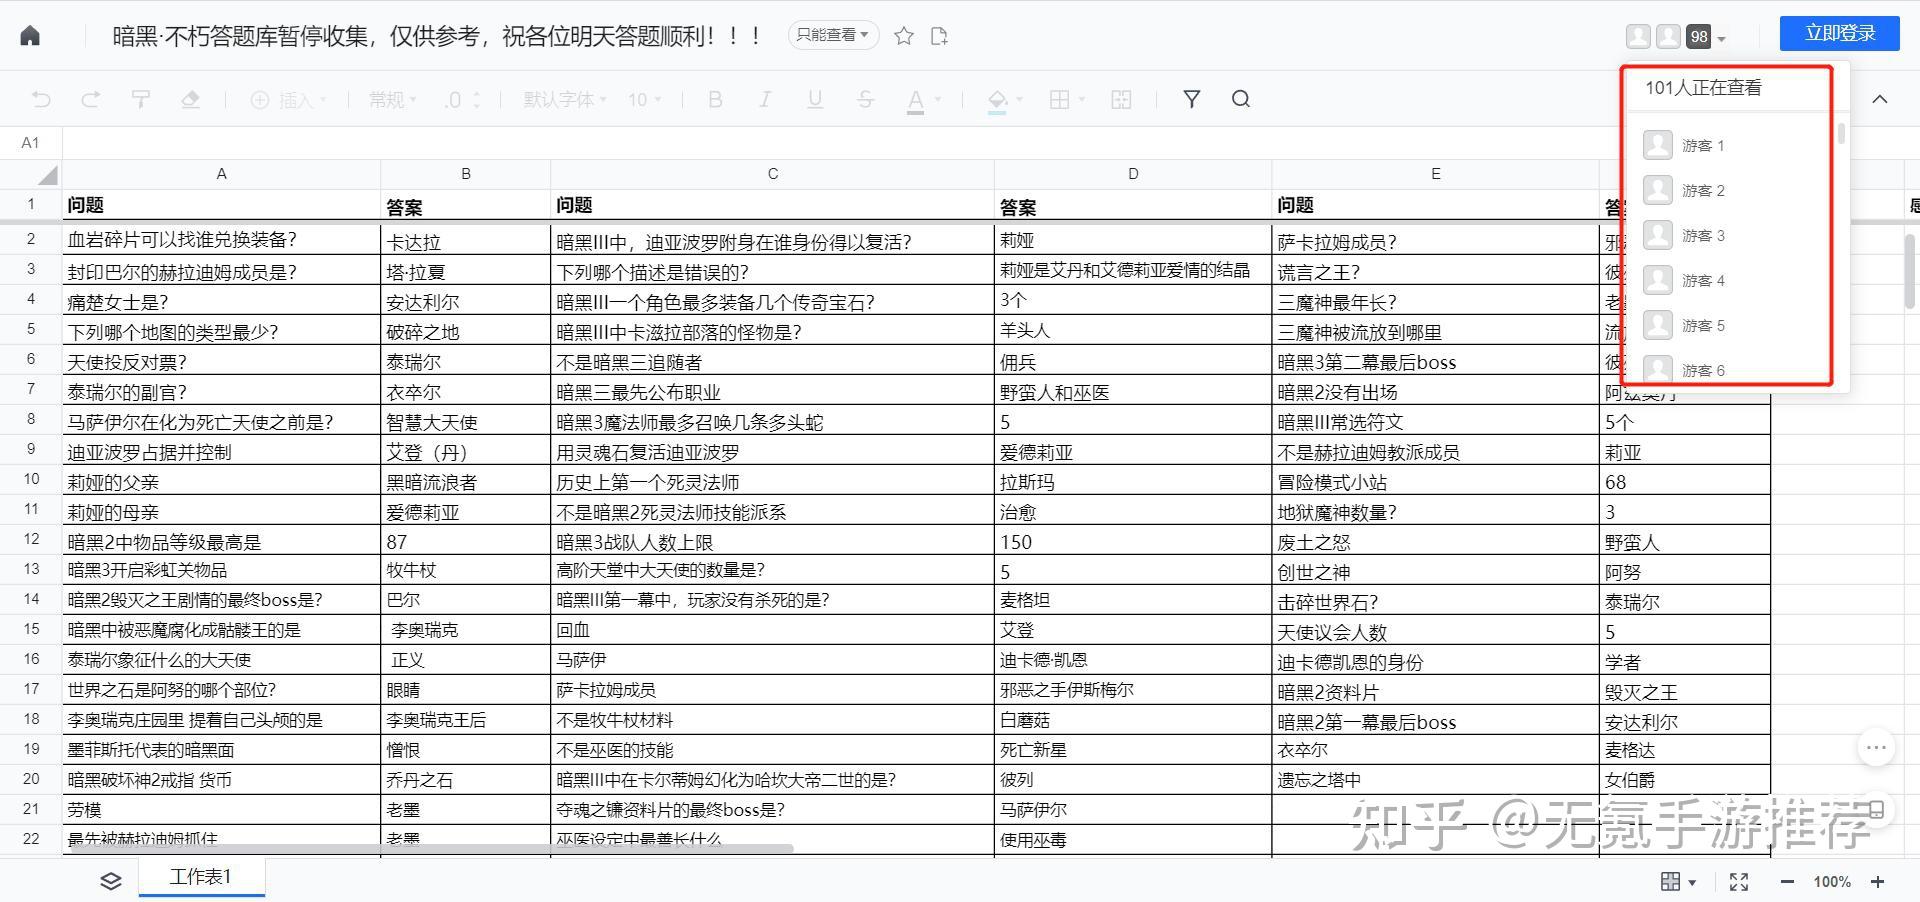Viewport: 1920px width, 902px height.
Task: Toggle bold formatting
Action: [x=715, y=99]
